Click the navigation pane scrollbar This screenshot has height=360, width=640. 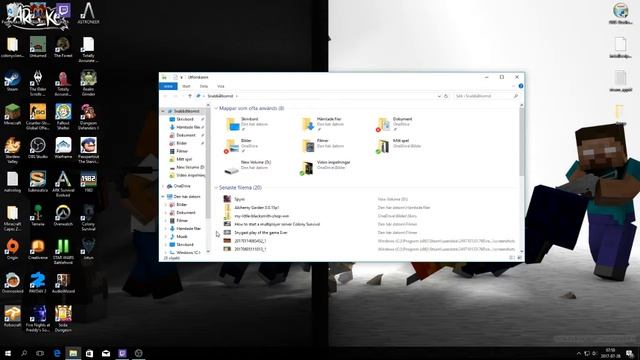pyautogui.click(x=208, y=163)
